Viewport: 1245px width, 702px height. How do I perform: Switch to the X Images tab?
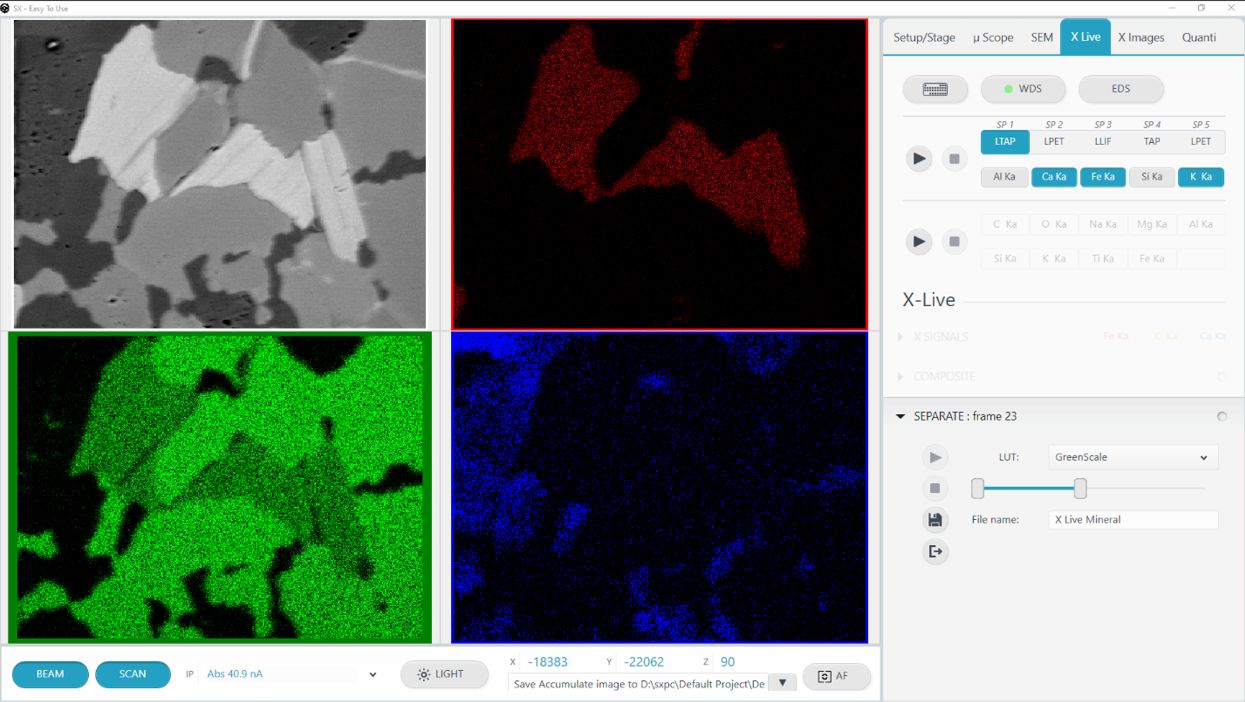[x=1140, y=37]
